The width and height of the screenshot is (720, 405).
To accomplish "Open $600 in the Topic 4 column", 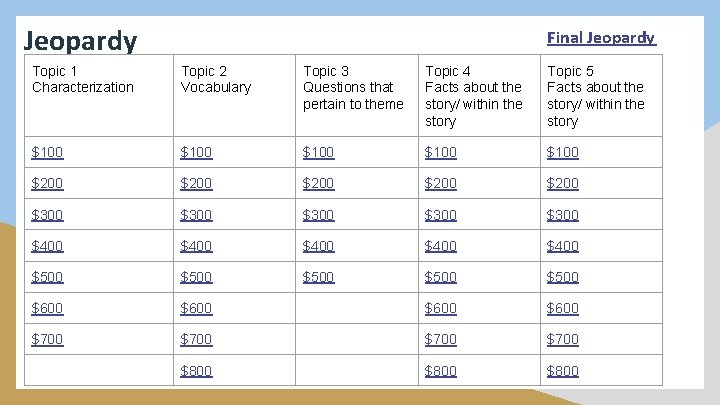I will [440, 308].
